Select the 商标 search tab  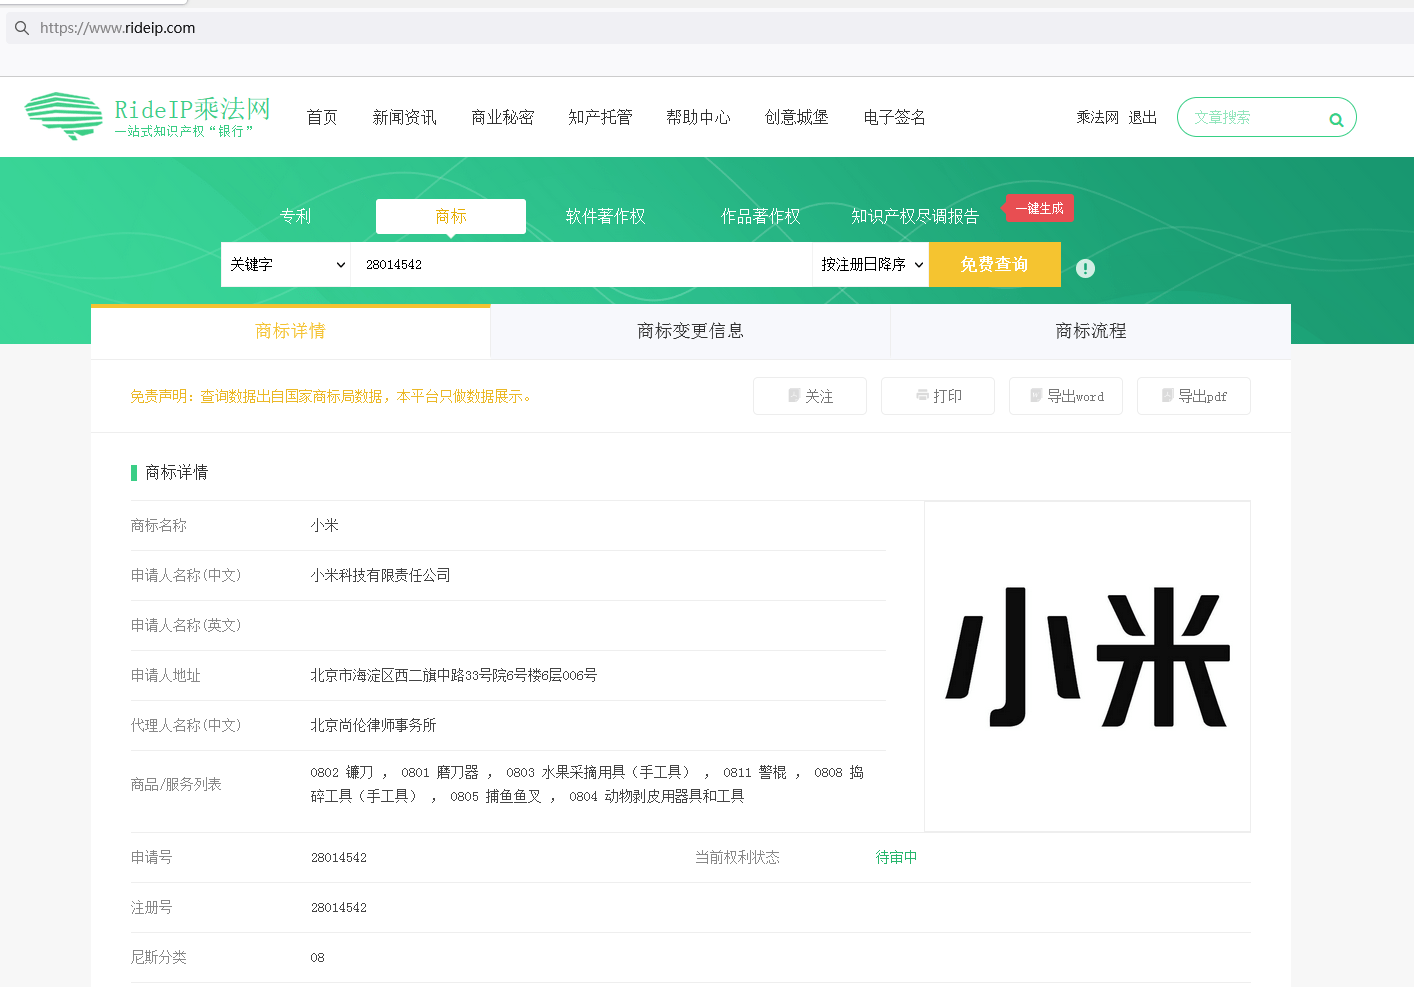click(451, 216)
